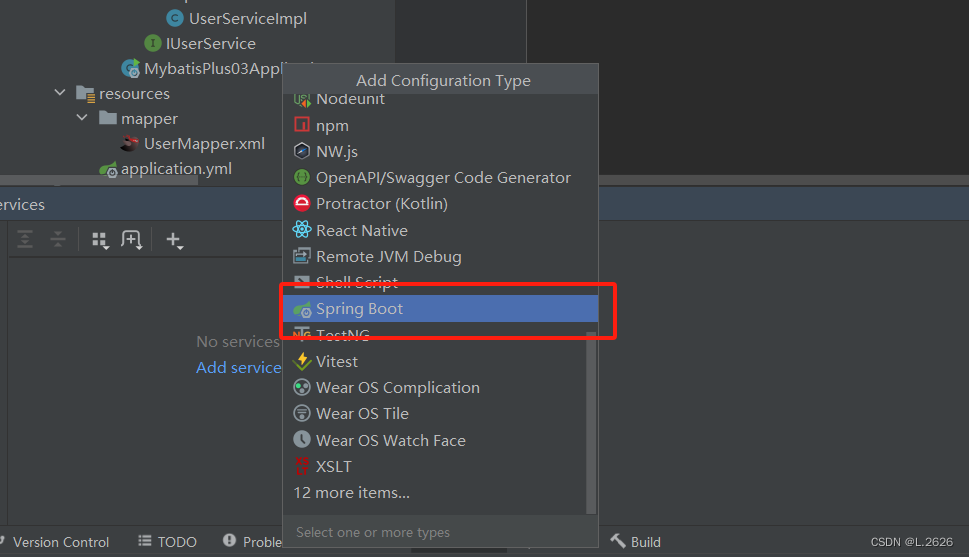Choose React Native configuration type

440,230
